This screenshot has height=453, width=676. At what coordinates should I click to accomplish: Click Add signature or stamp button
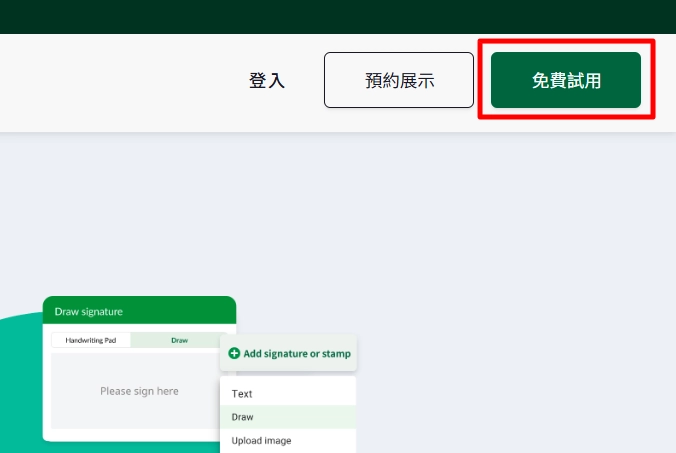coord(288,353)
